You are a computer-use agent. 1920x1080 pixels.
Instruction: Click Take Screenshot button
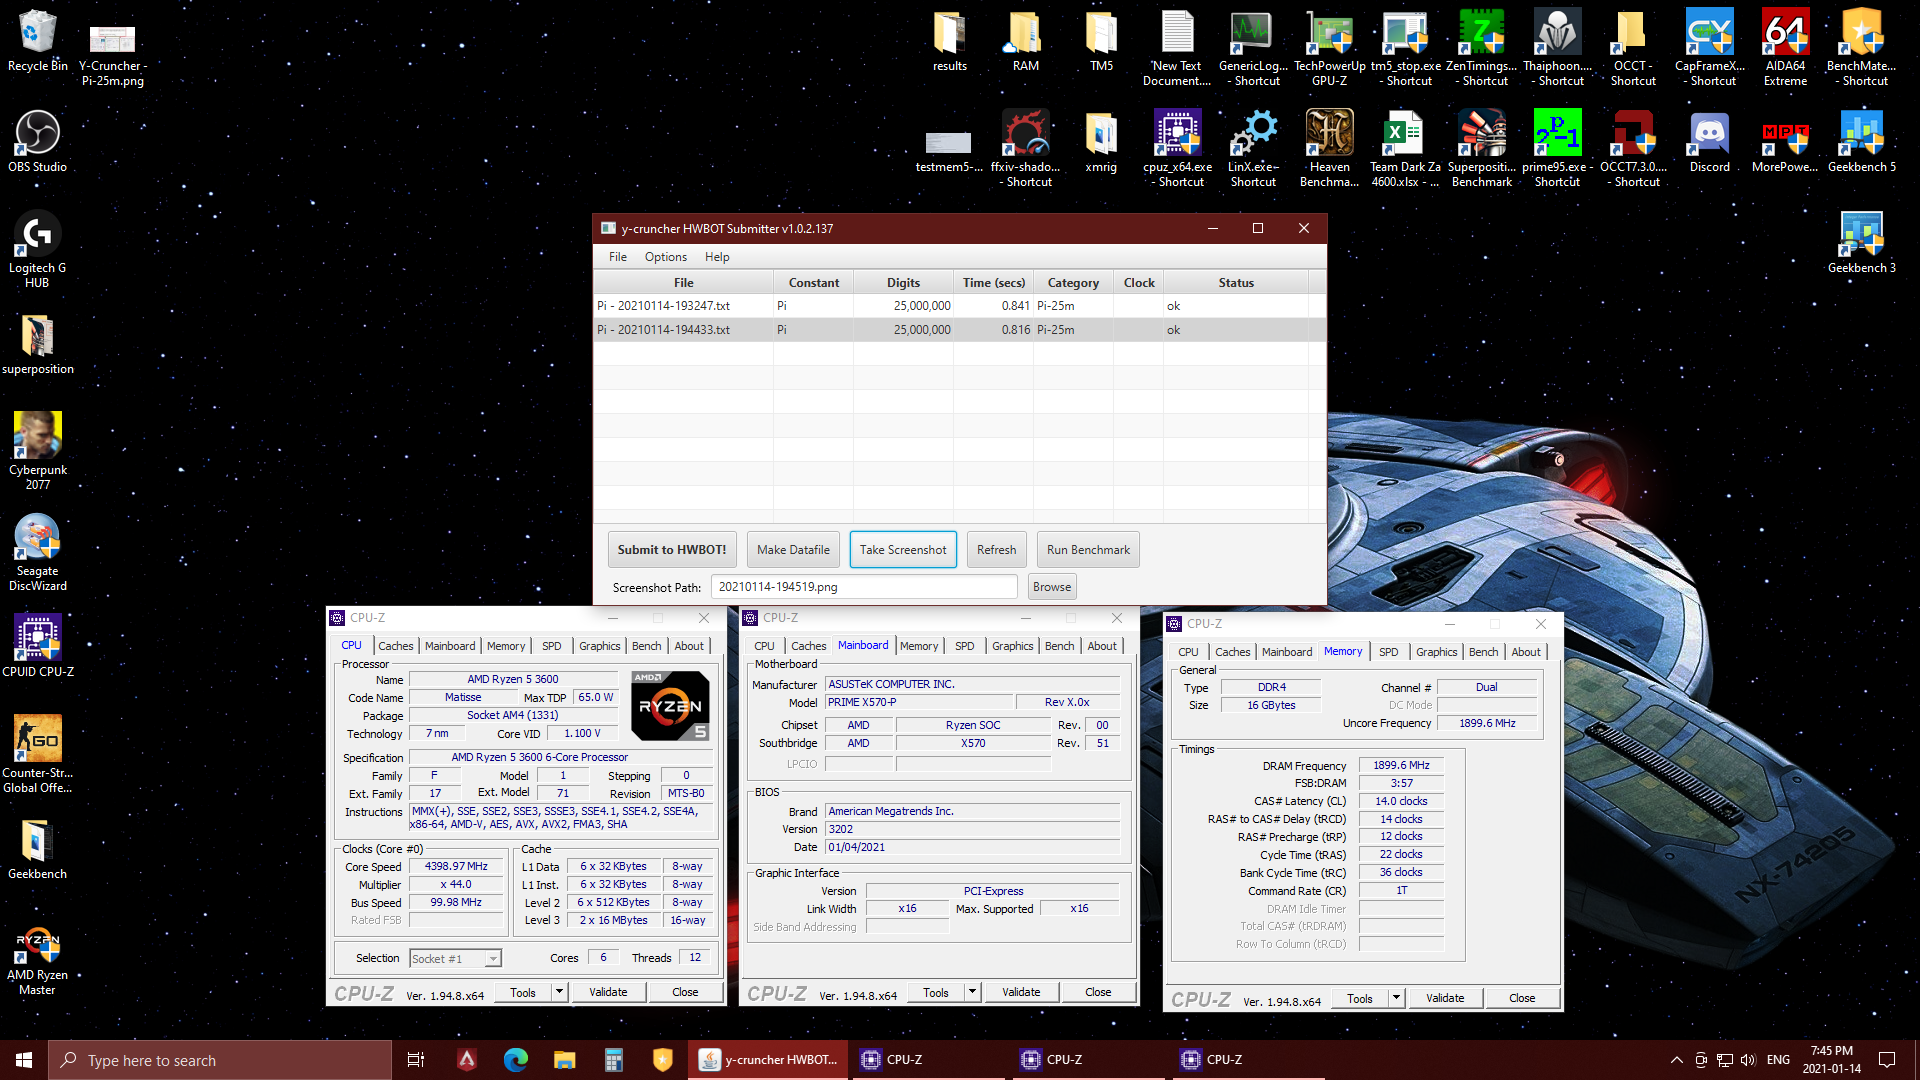[x=903, y=550]
